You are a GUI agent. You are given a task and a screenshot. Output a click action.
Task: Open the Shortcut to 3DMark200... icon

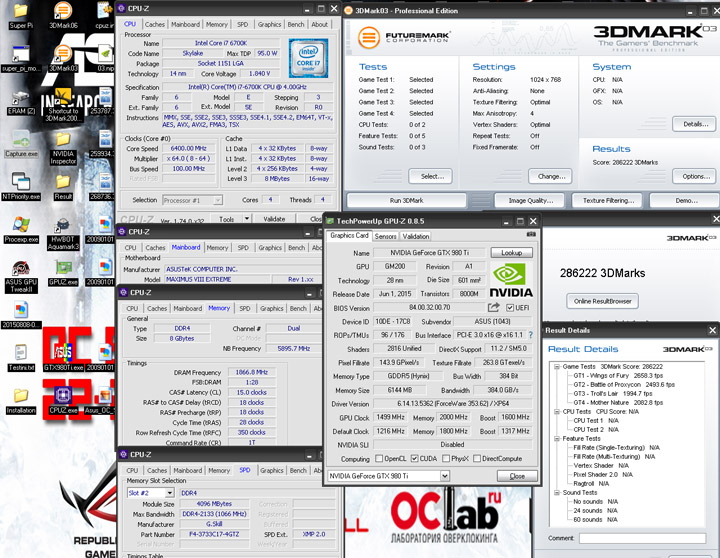(x=63, y=105)
